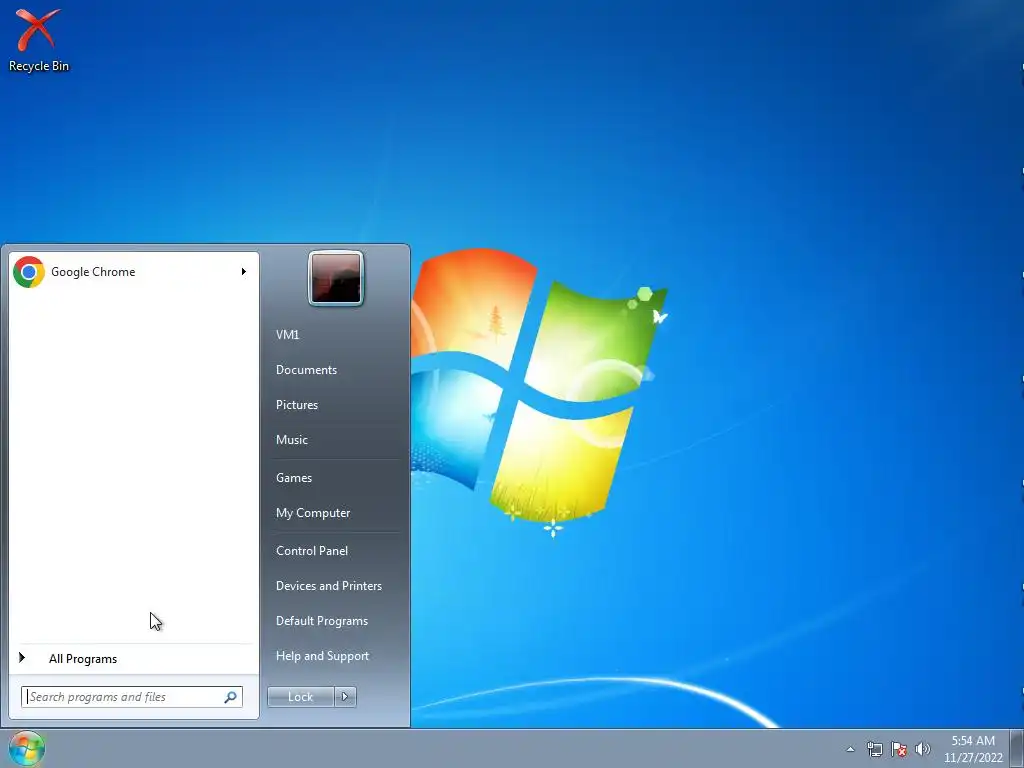Click the Lock button

(x=300, y=697)
